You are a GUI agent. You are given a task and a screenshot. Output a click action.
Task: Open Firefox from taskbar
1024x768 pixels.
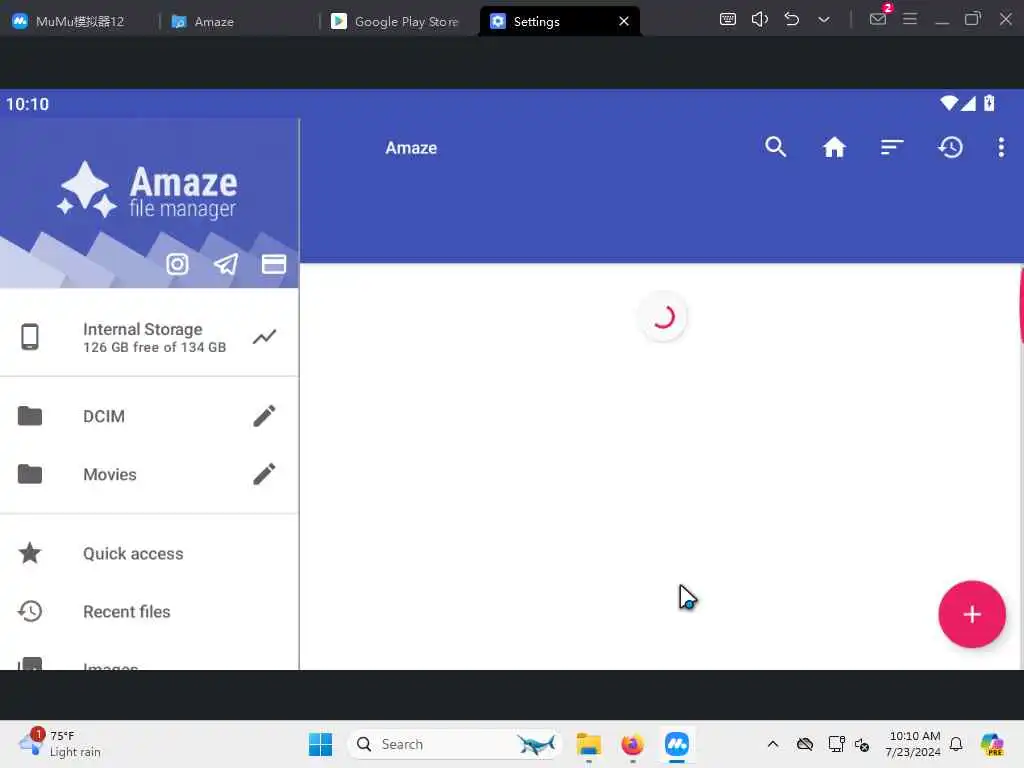(632, 744)
